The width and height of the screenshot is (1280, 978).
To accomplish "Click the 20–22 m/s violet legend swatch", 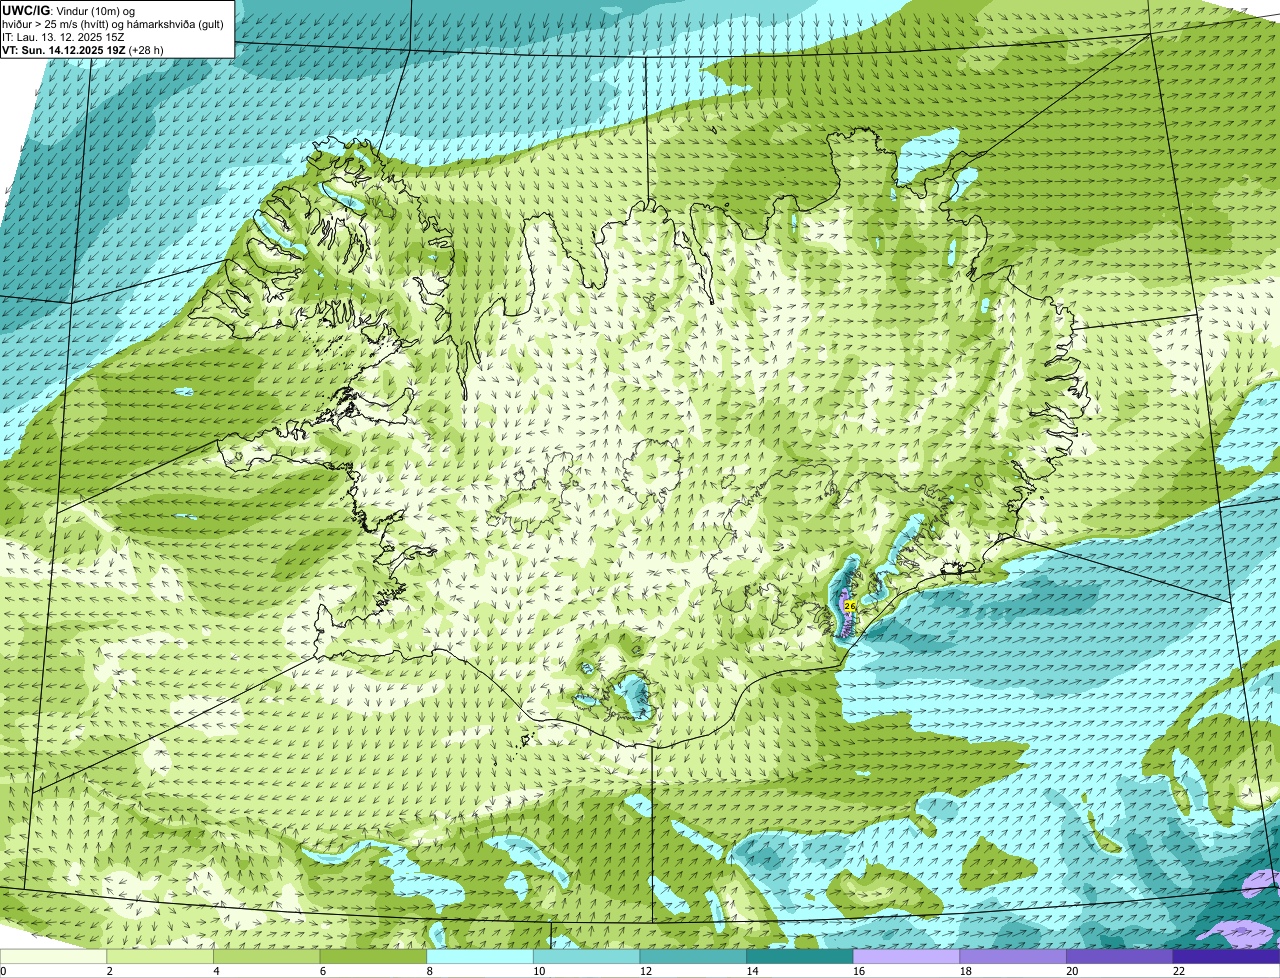I will pyautogui.click(x=1120, y=956).
